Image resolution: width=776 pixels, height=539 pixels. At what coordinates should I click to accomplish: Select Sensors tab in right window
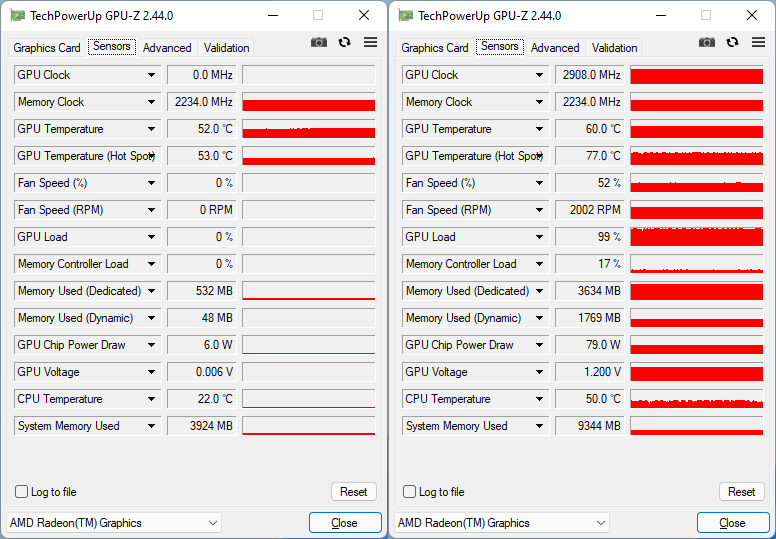point(500,47)
